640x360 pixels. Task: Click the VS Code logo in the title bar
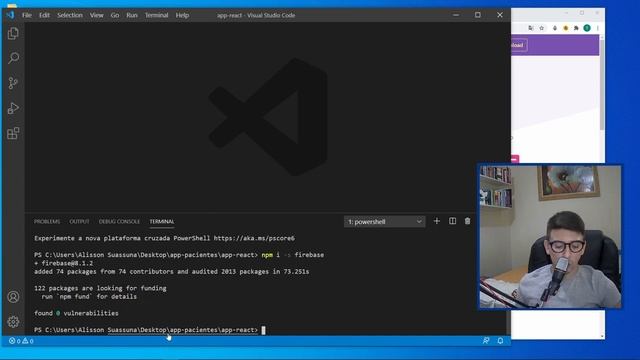pyautogui.click(x=10, y=15)
